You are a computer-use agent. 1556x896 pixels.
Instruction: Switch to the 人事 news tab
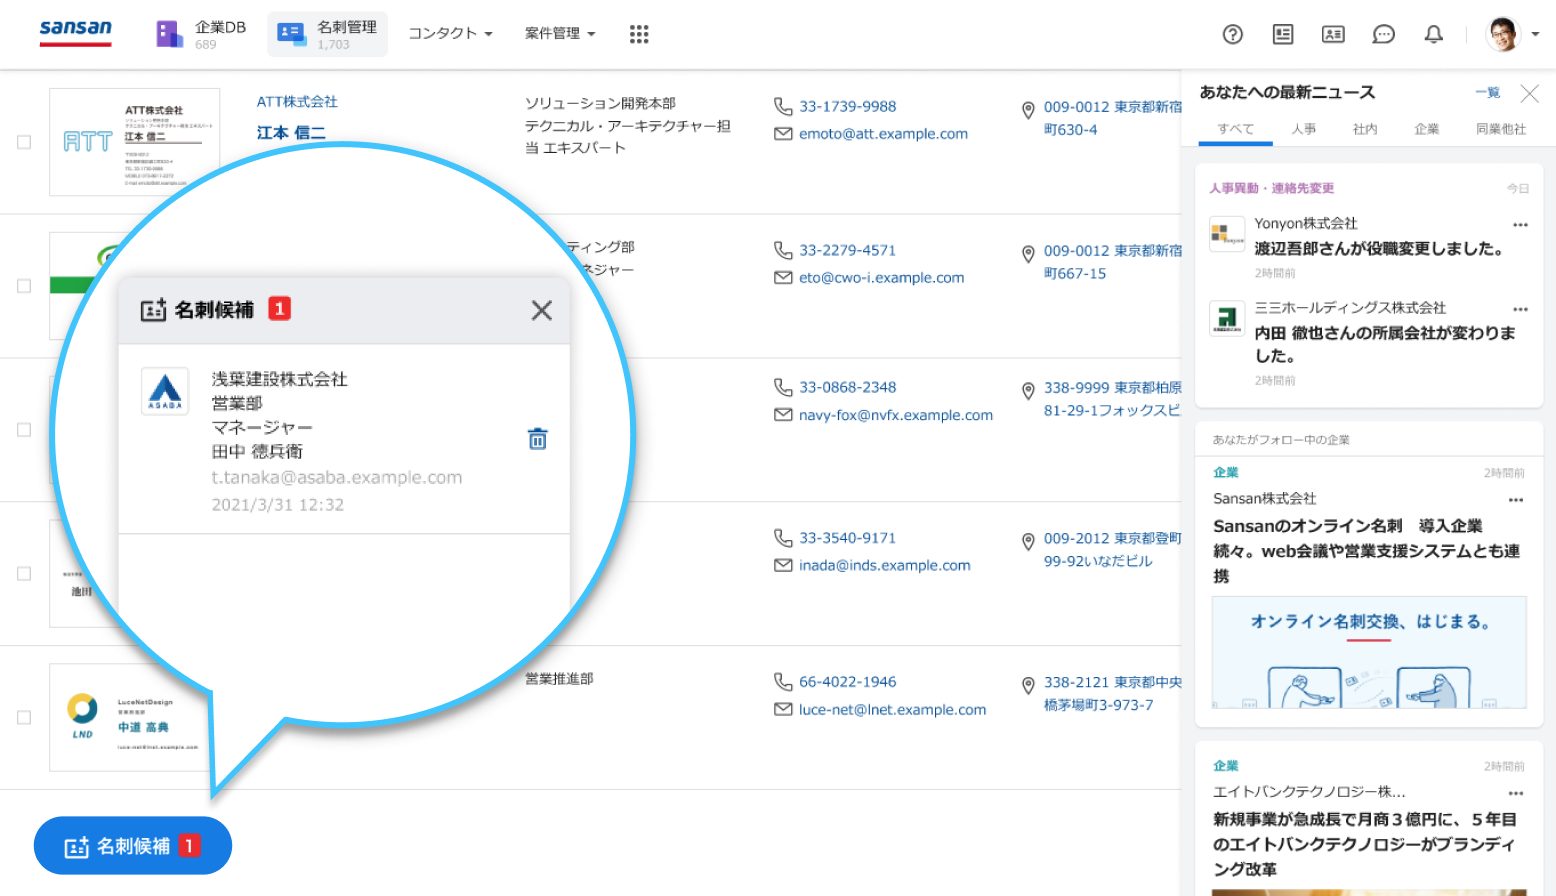1304,129
